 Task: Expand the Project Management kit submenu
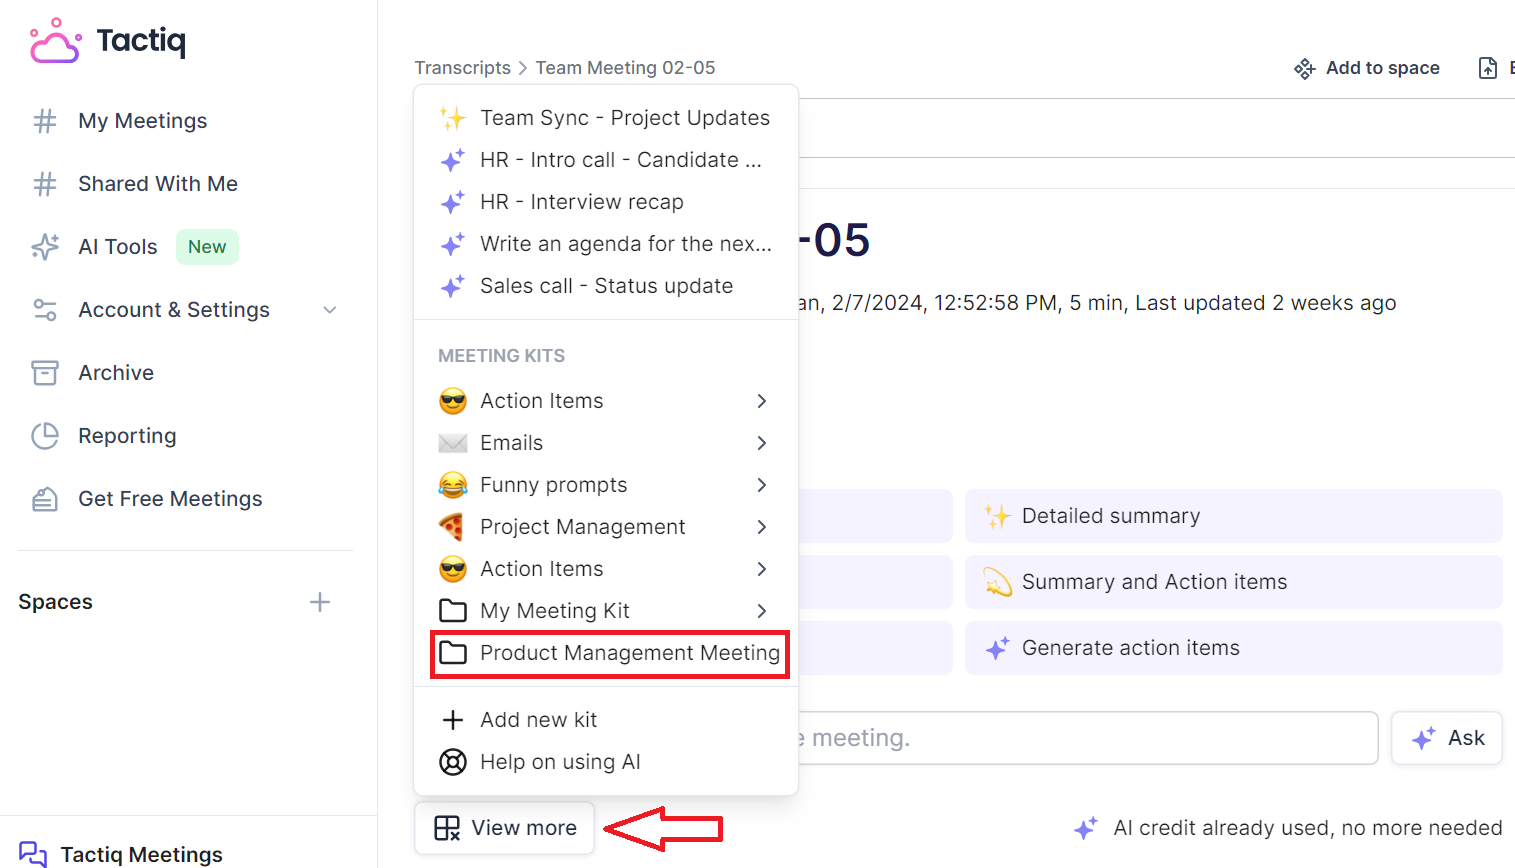[761, 527]
